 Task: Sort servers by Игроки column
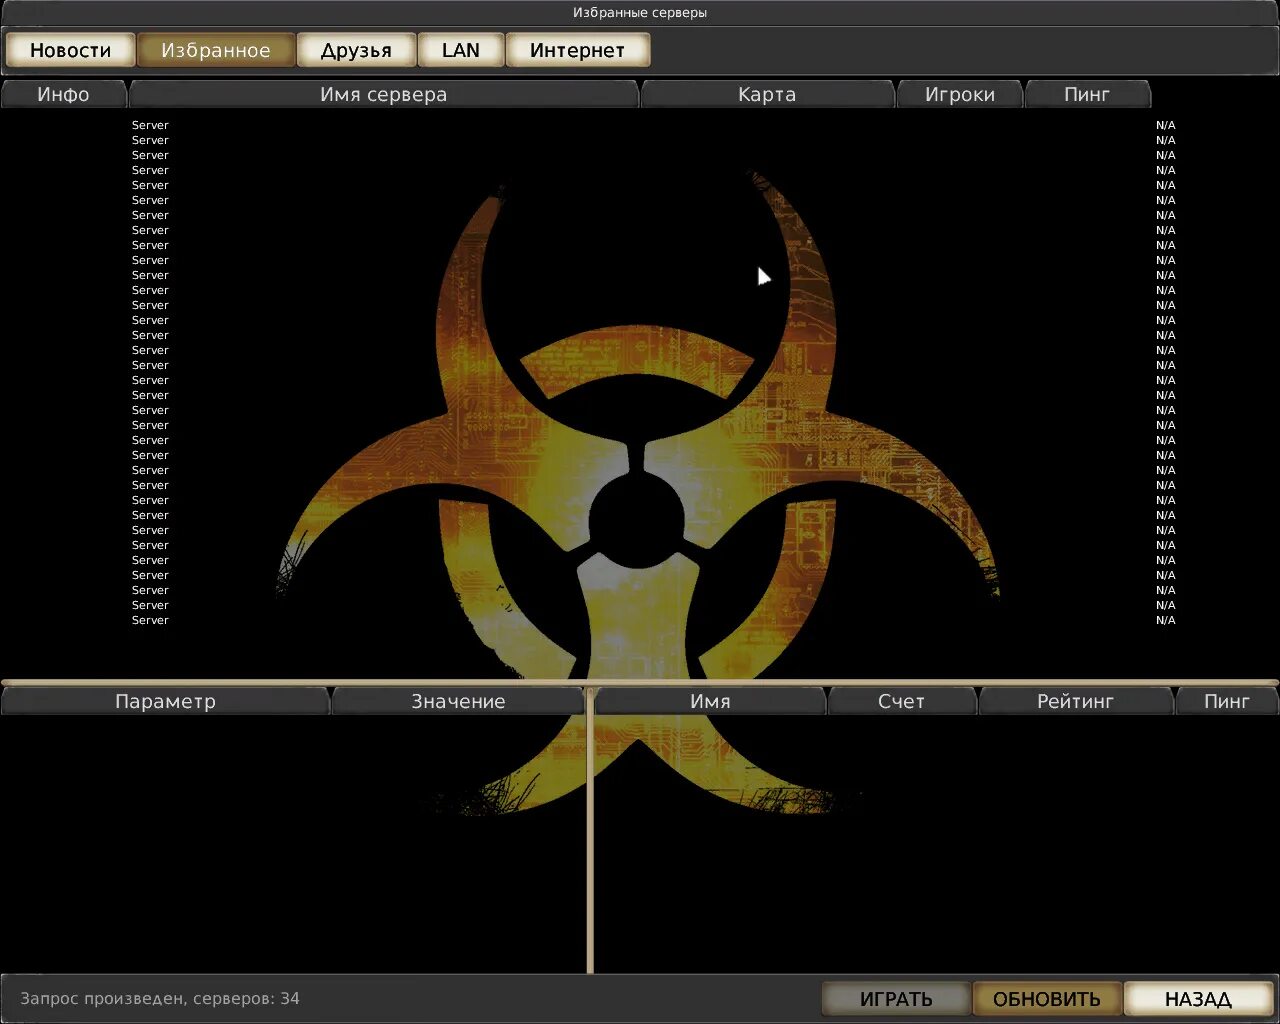960,94
